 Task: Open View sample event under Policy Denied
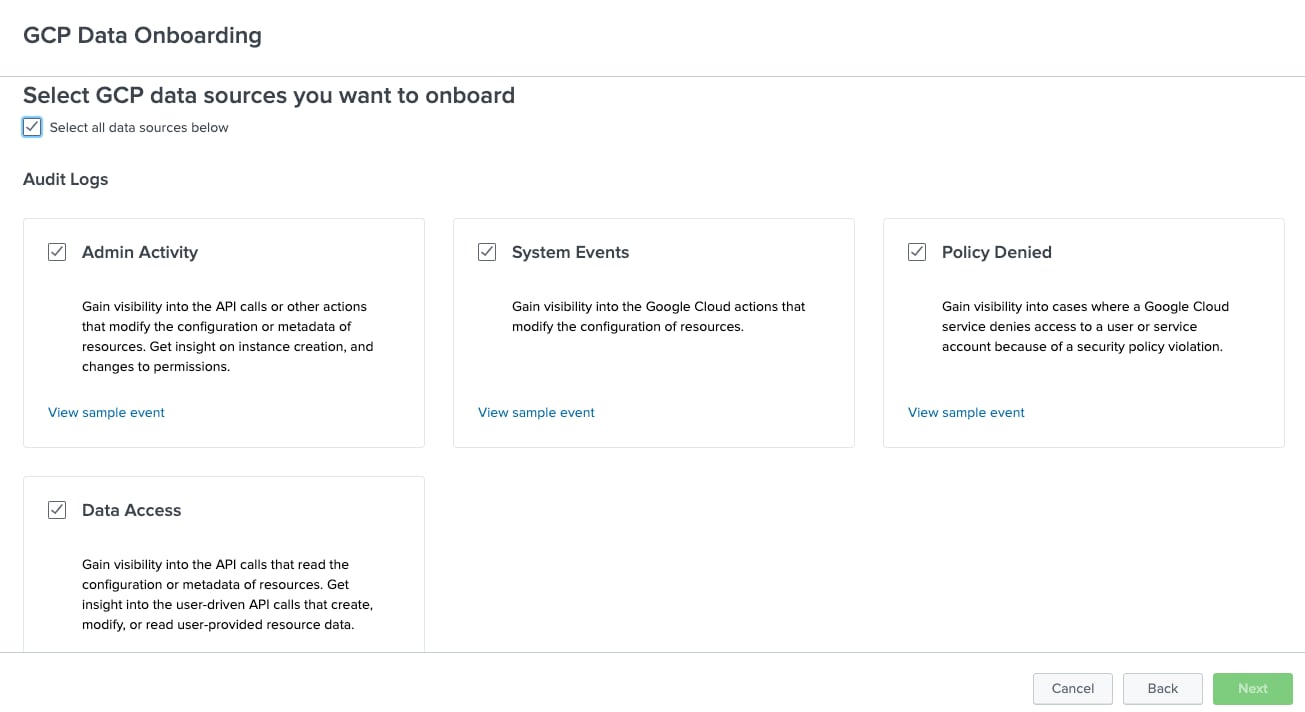tap(966, 412)
